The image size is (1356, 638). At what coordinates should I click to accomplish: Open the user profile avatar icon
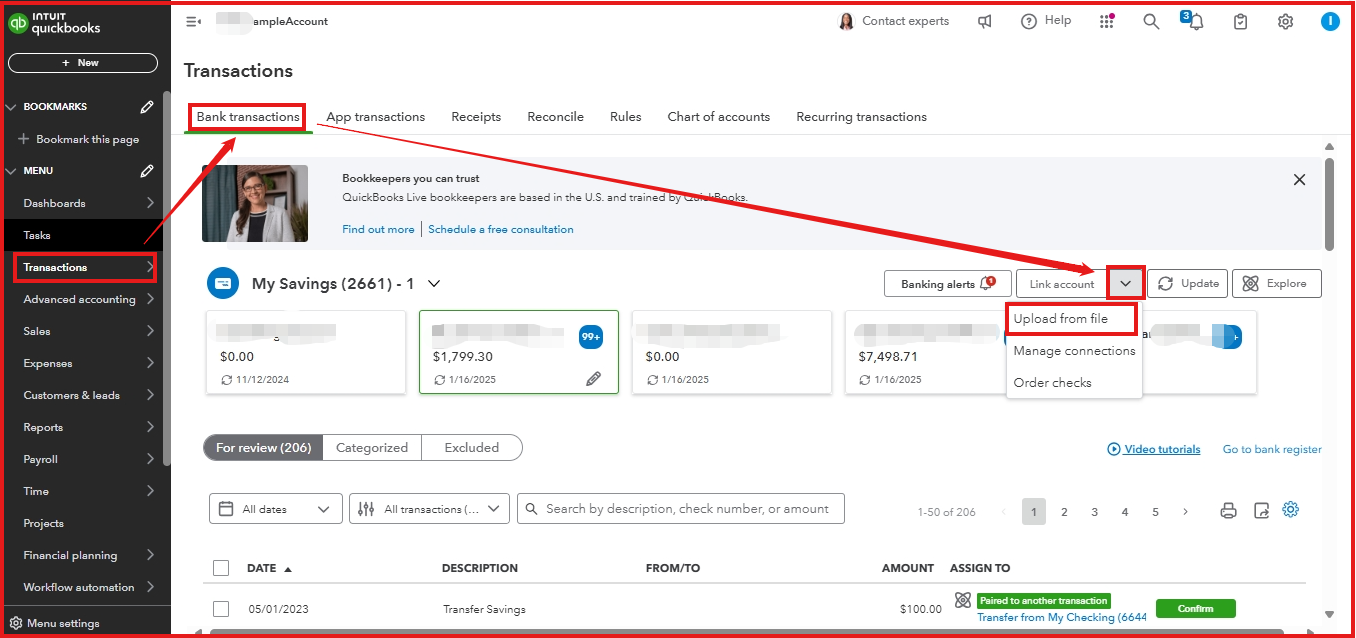click(x=1330, y=21)
